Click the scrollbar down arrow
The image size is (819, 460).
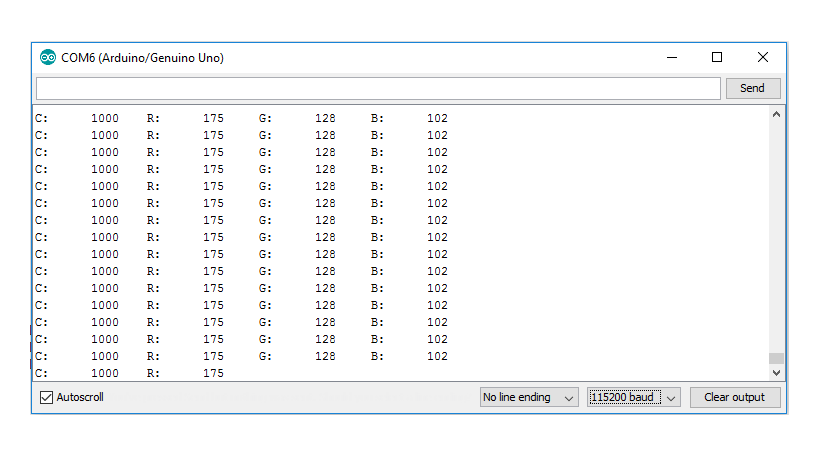point(776,373)
